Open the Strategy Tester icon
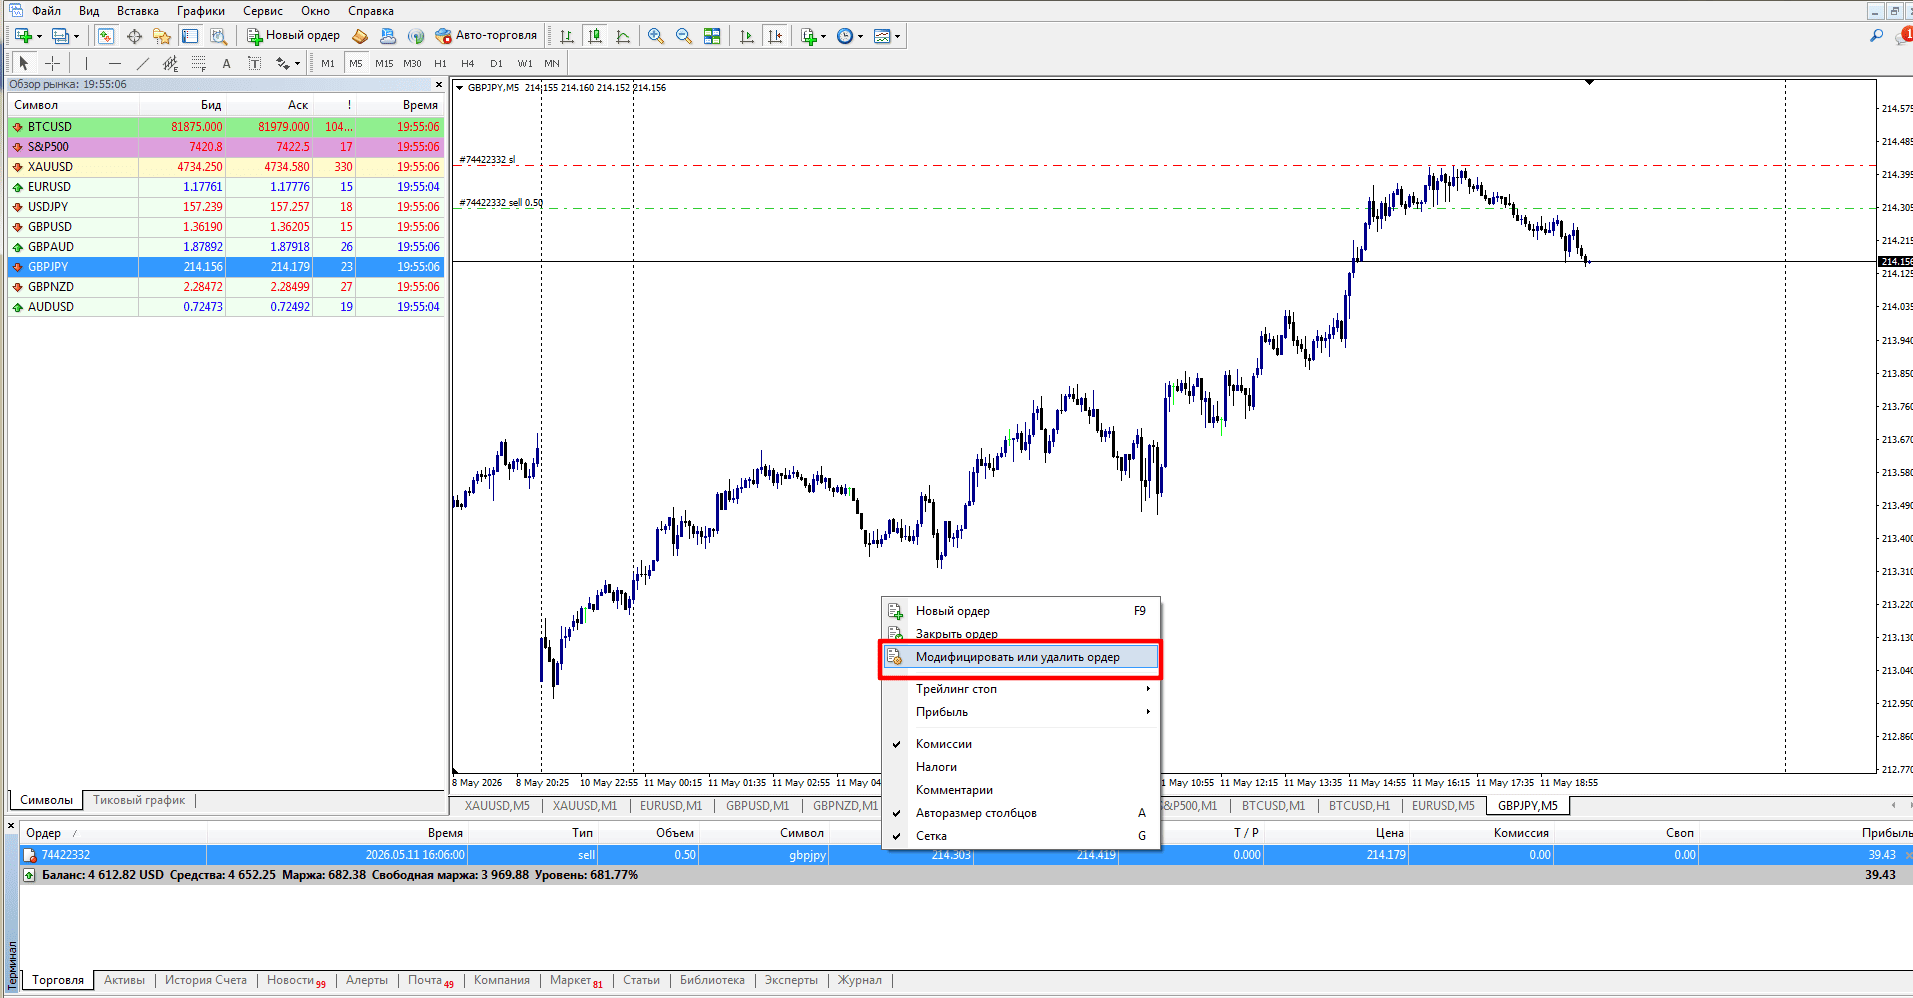 [218, 36]
